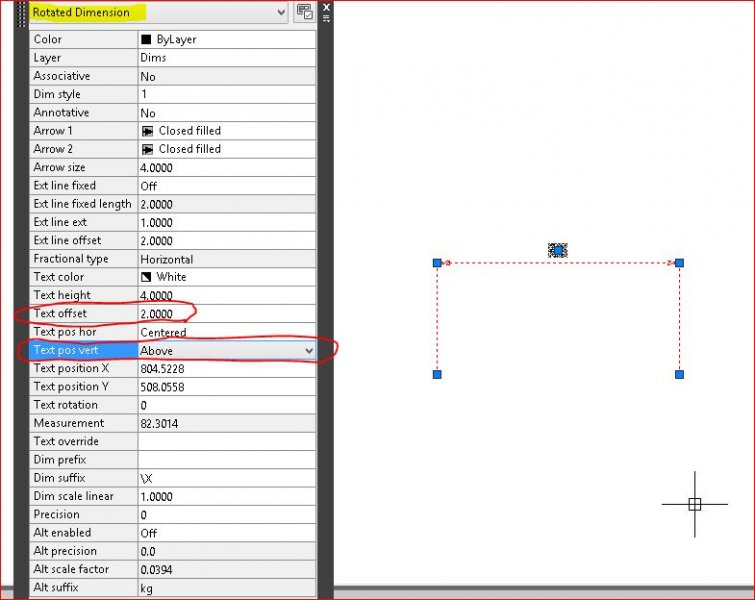
Task: Edit the Ext line offset 2.0000 field
Action: tap(227, 241)
